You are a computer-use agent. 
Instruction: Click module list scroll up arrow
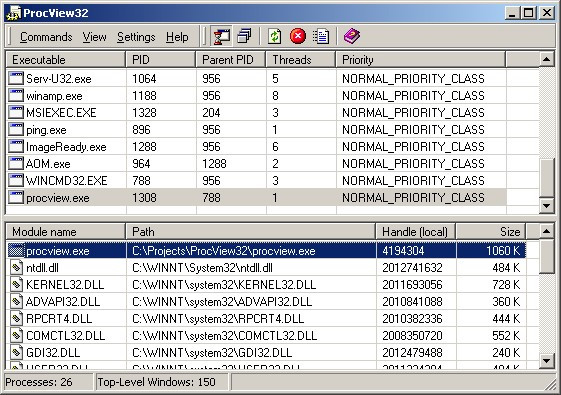click(546, 231)
